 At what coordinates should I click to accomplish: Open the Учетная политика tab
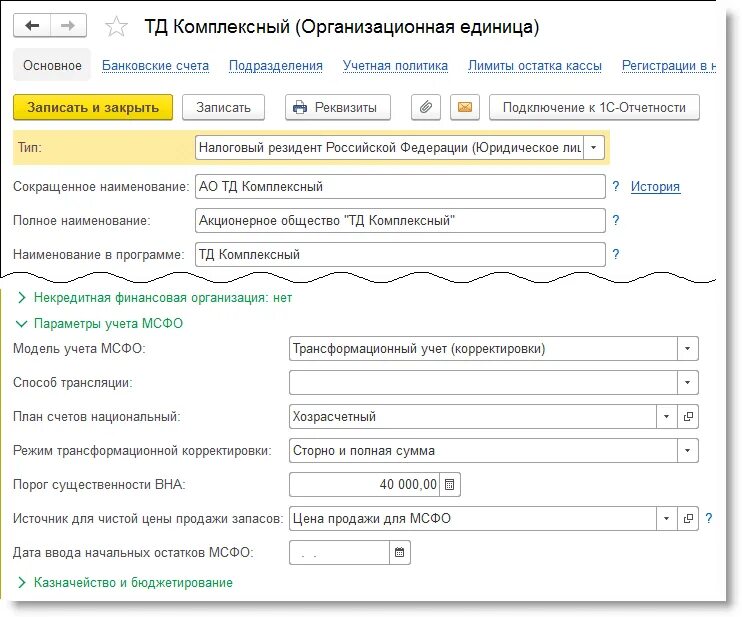[x=395, y=66]
